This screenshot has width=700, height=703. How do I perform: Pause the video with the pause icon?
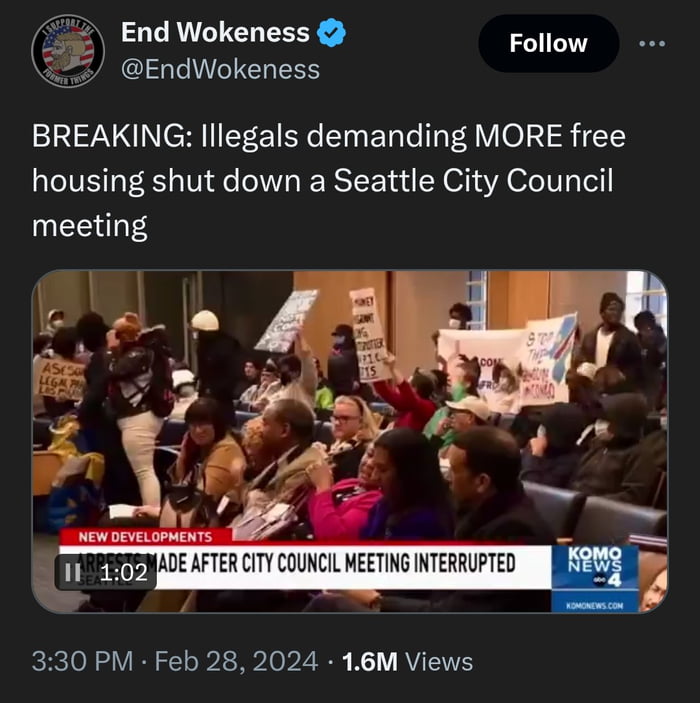(x=72, y=572)
